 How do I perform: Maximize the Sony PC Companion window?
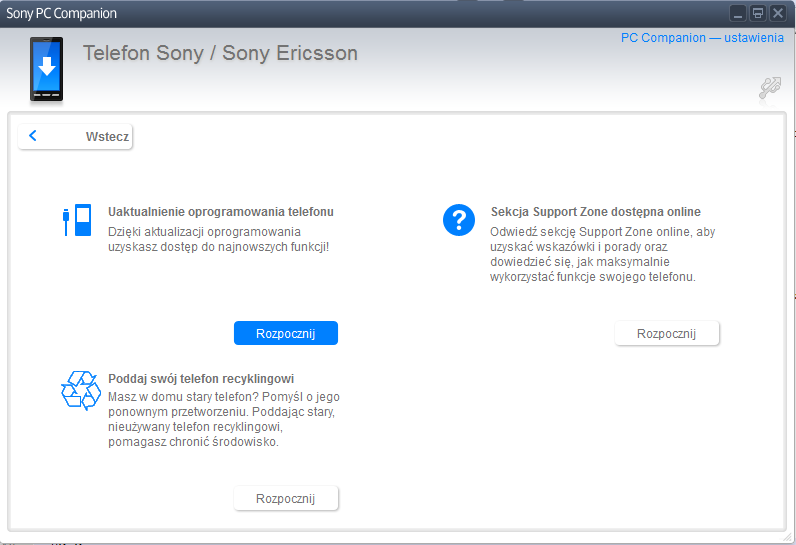pyautogui.click(x=758, y=13)
